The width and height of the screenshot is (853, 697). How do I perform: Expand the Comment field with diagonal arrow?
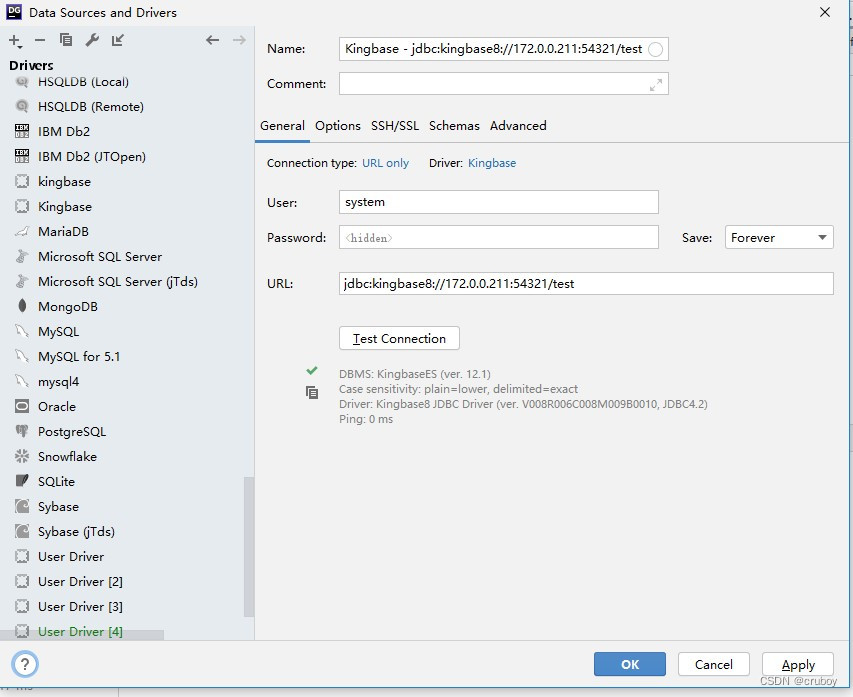(x=657, y=84)
